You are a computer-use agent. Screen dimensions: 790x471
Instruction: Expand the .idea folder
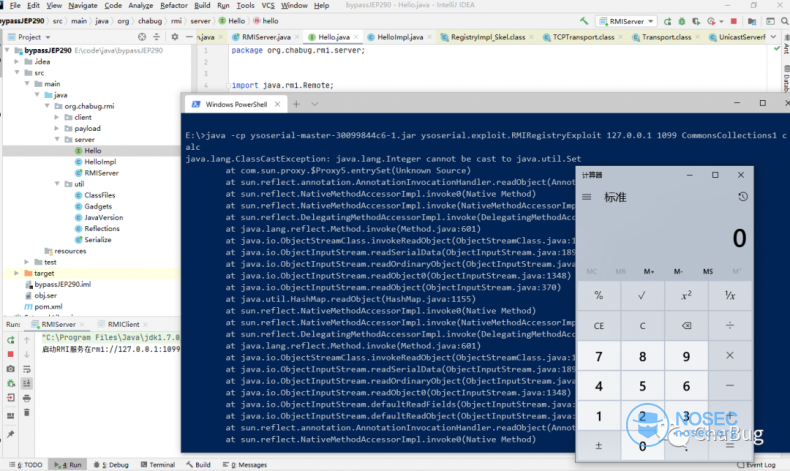17,61
